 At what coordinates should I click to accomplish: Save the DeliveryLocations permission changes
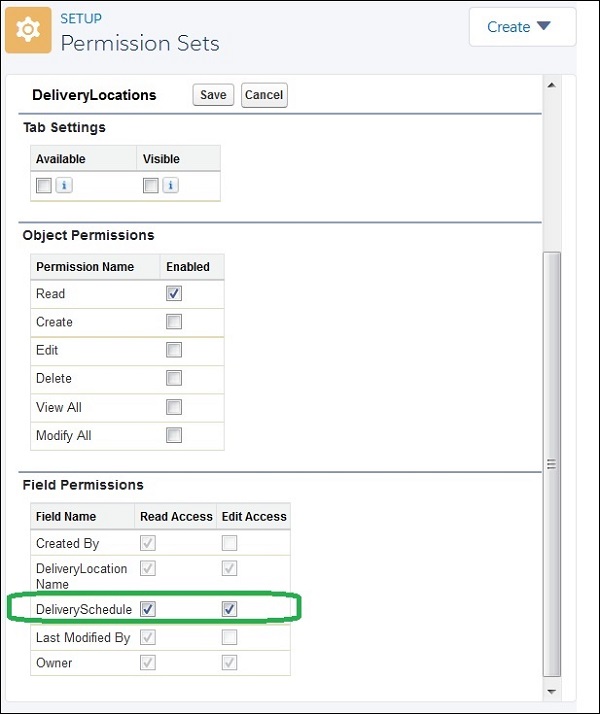(x=213, y=95)
